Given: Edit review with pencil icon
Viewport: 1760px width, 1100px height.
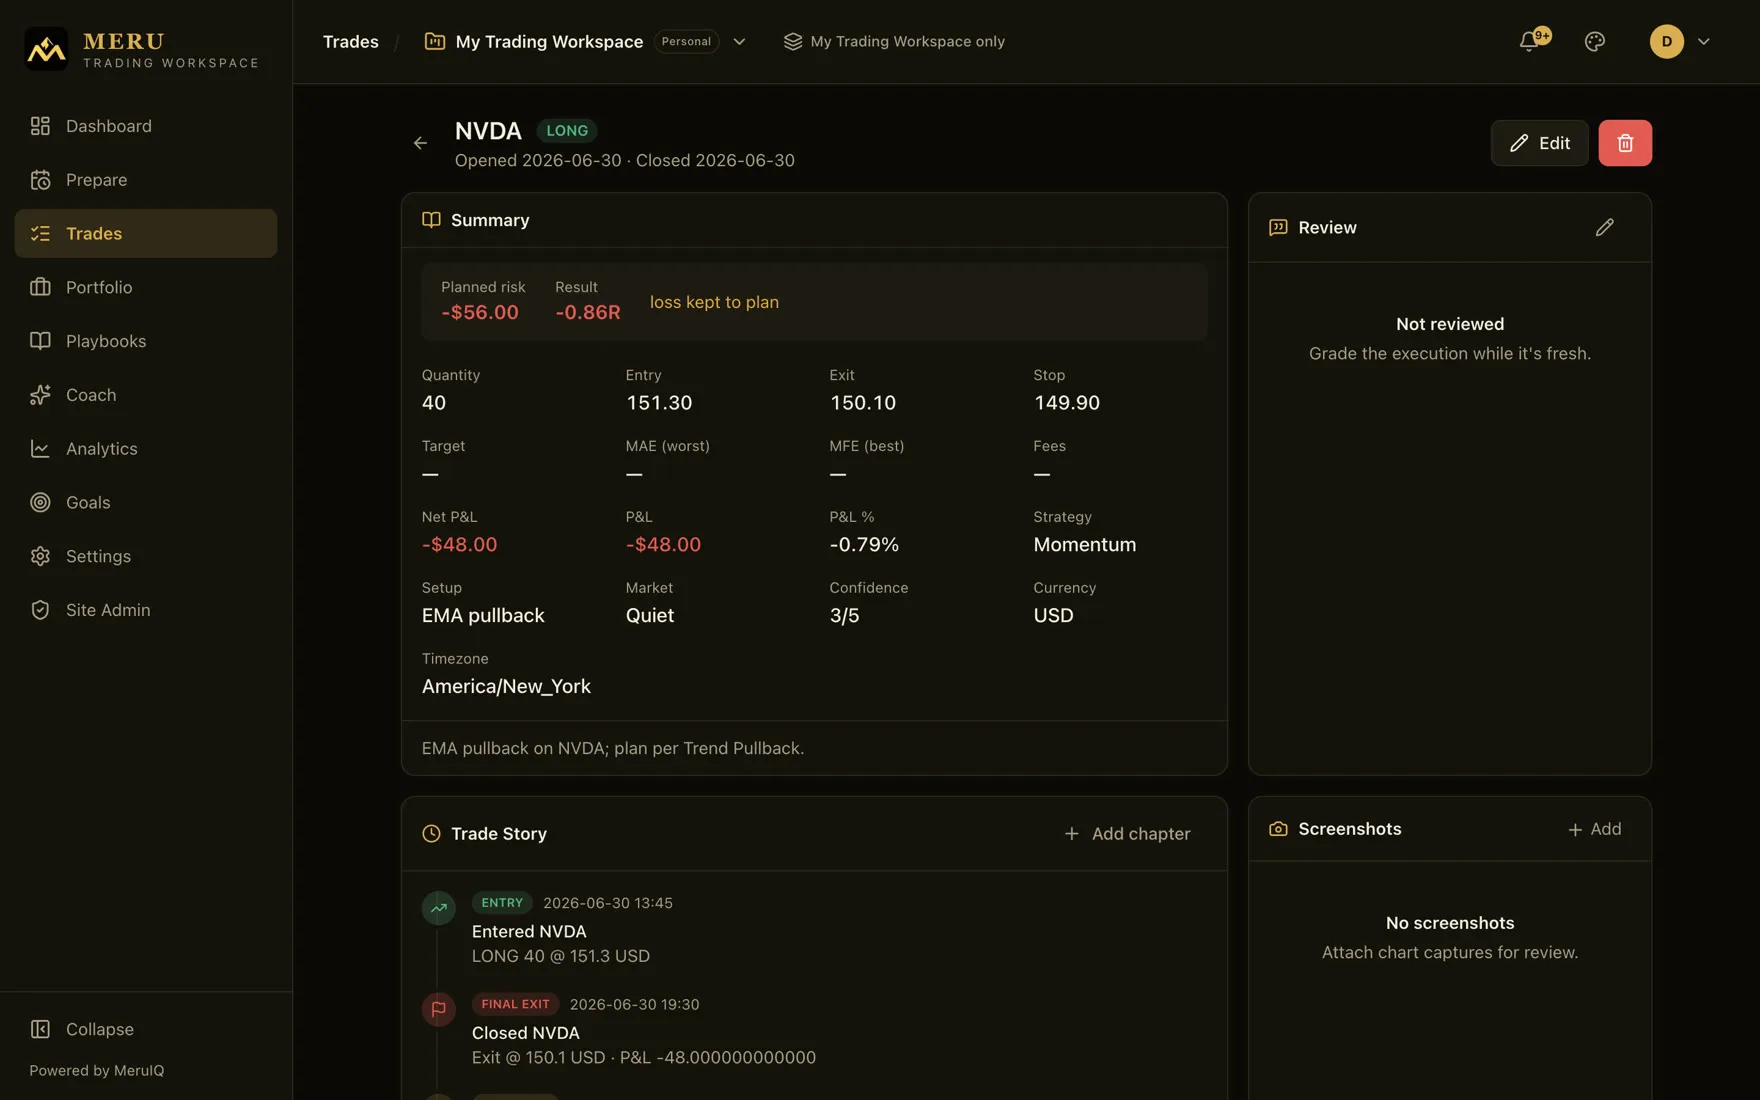Looking at the screenshot, I should pos(1604,228).
